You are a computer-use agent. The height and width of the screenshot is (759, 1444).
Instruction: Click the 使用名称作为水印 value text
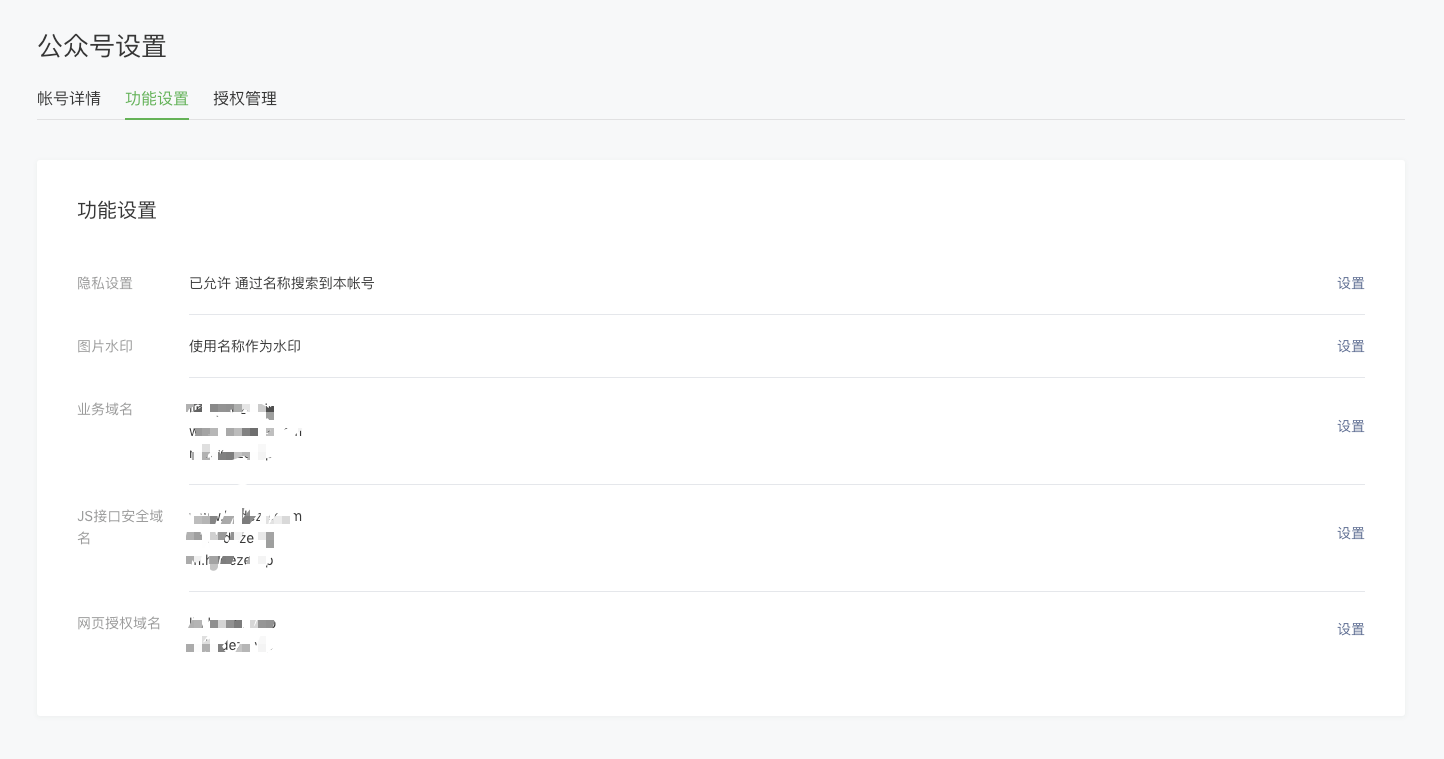click(x=245, y=347)
